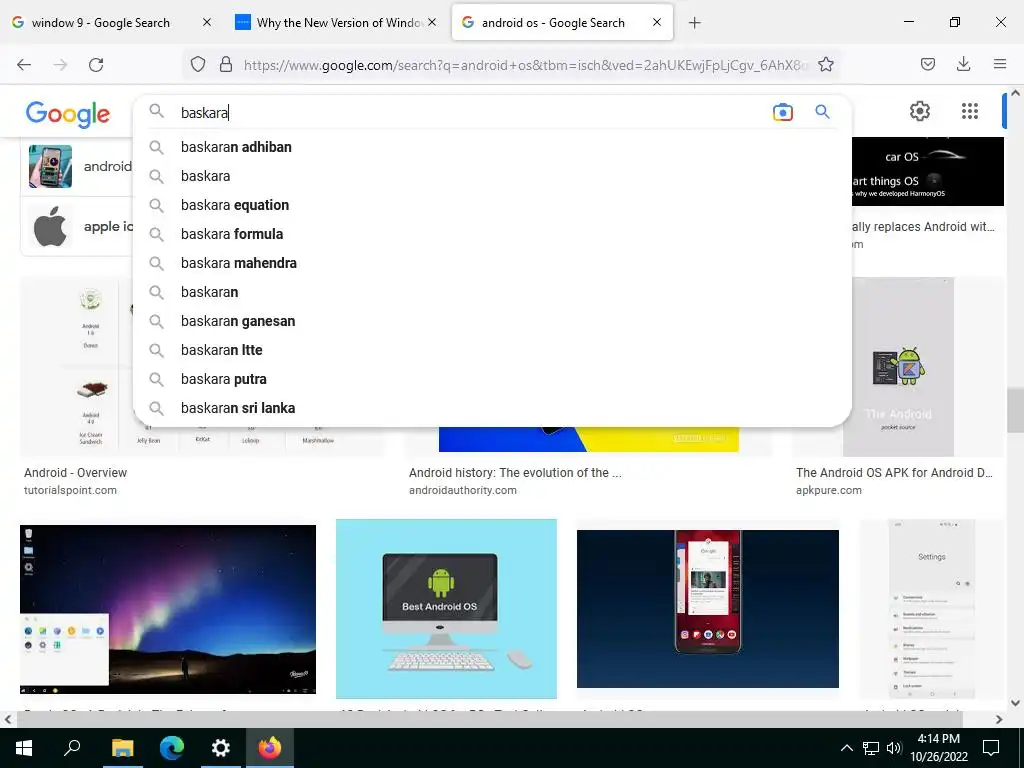1024x768 pixels.
Task: View site security padlock info
Action: [226, 64]
